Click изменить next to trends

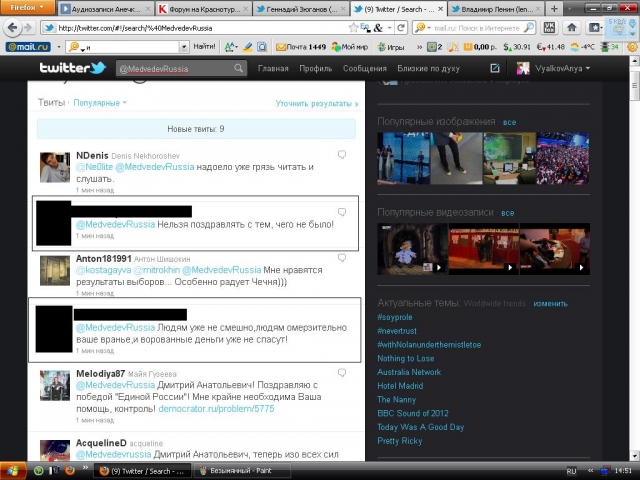tap(550, 304)
